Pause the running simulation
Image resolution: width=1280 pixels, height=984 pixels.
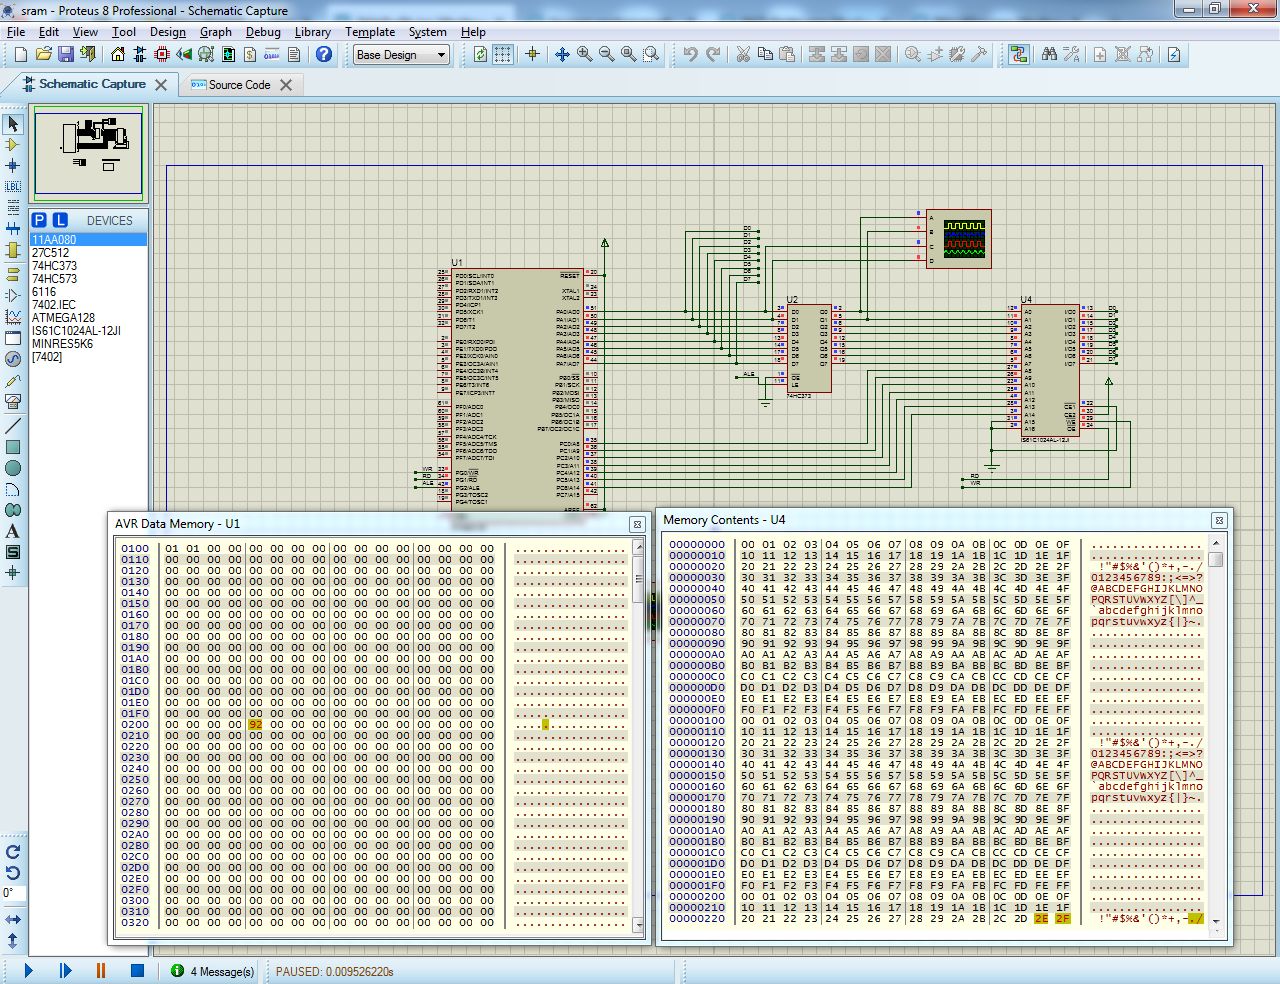click(x=101, y=970)
